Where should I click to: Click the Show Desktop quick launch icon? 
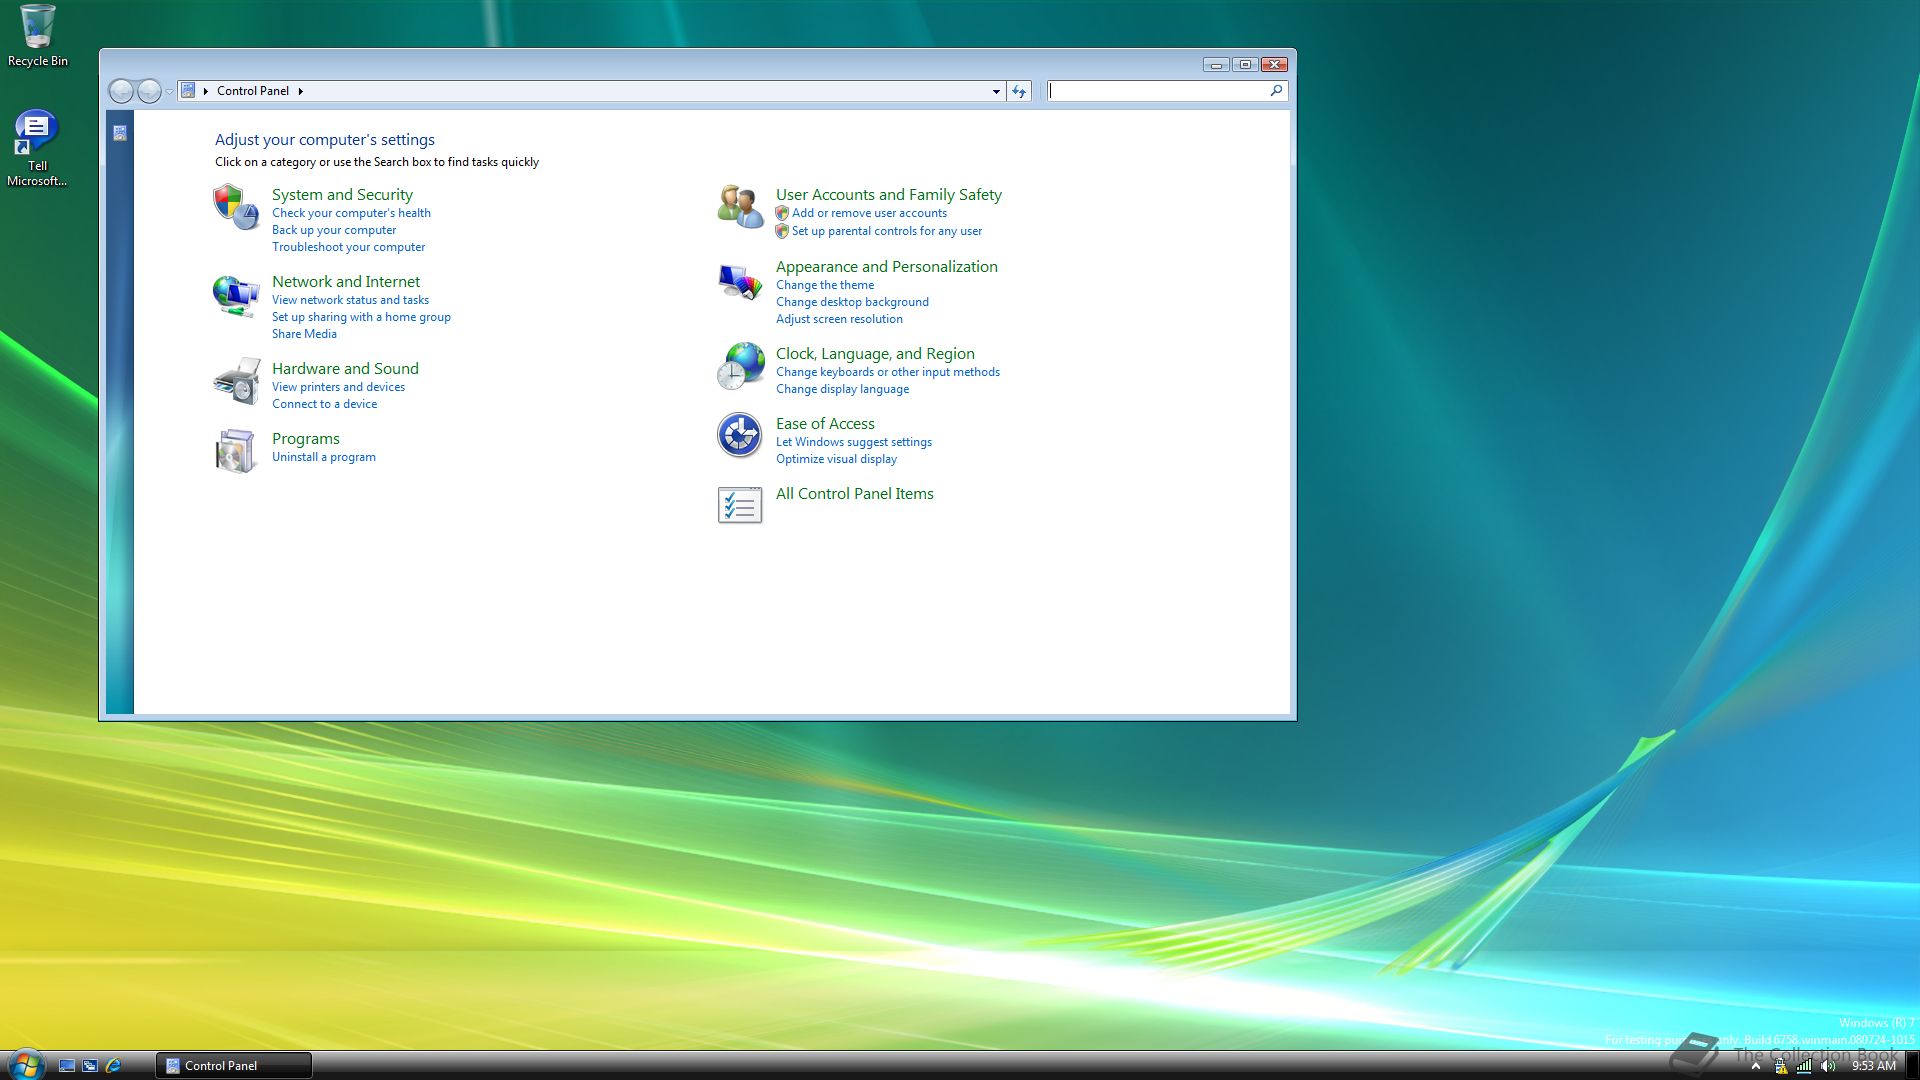67,1066
